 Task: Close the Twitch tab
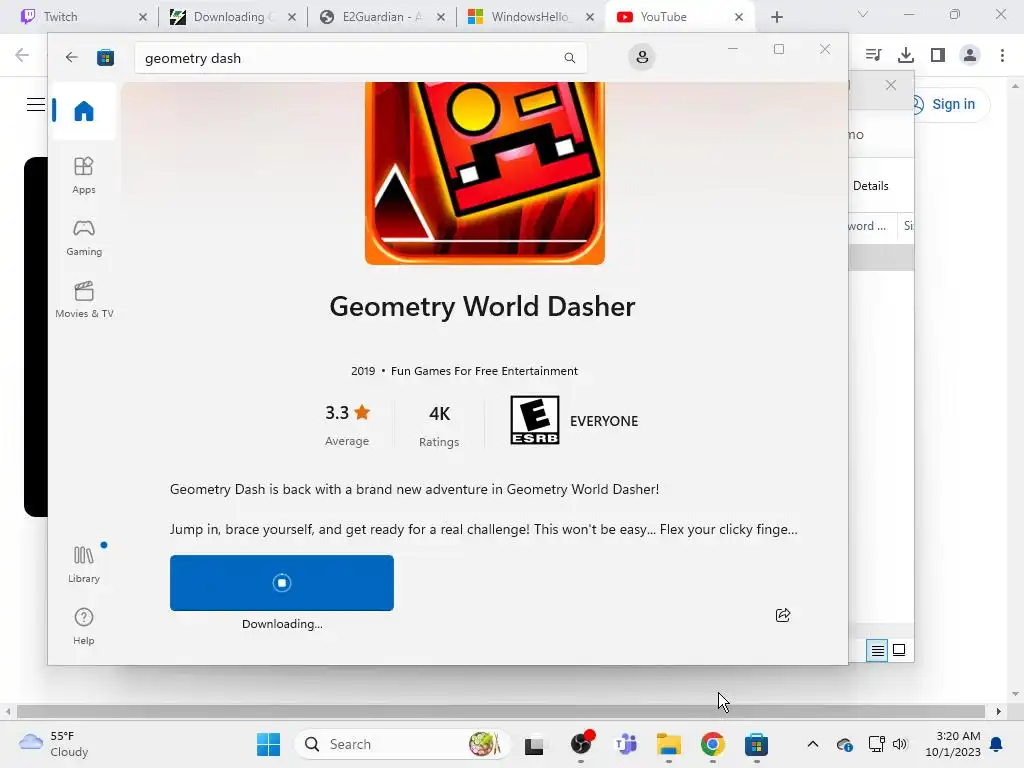tap(143, 17)
